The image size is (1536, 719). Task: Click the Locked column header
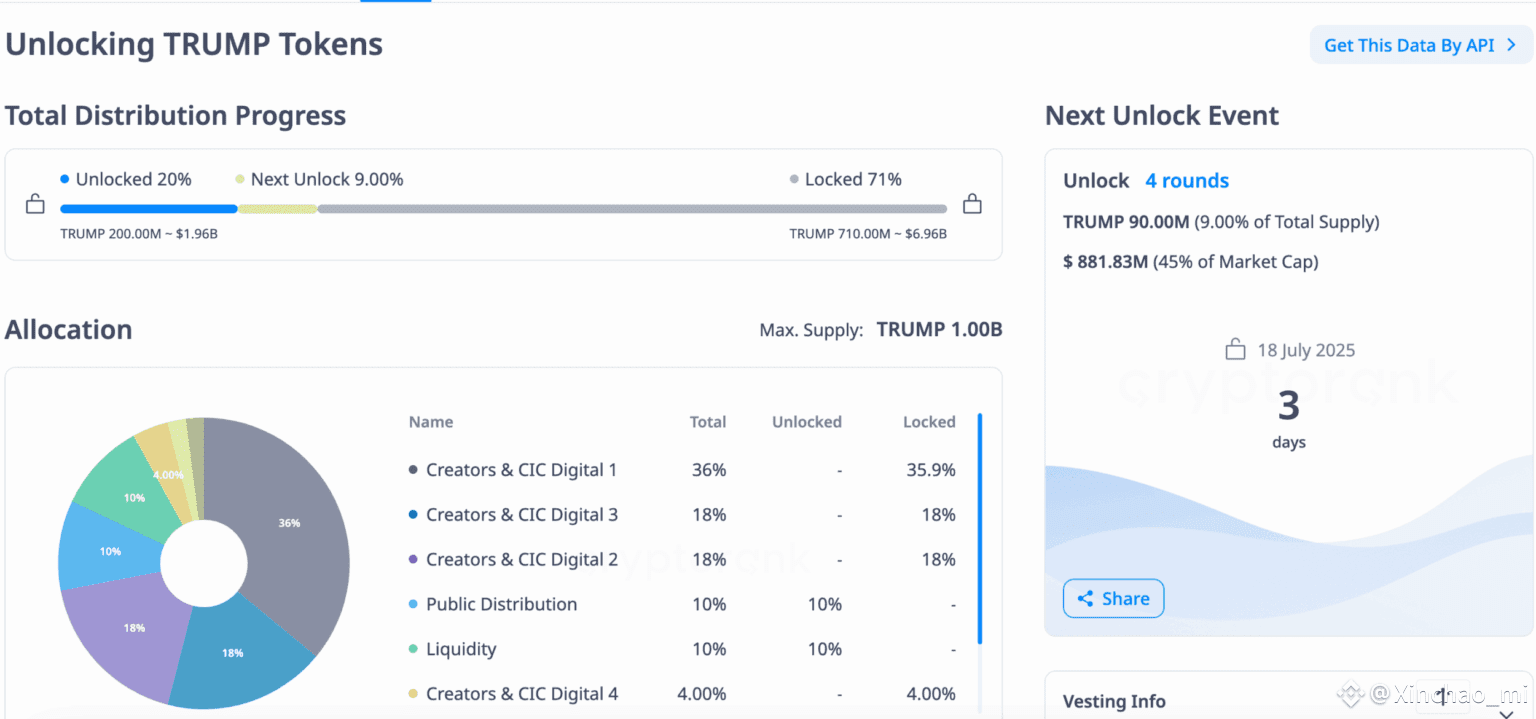pos(929,422)
